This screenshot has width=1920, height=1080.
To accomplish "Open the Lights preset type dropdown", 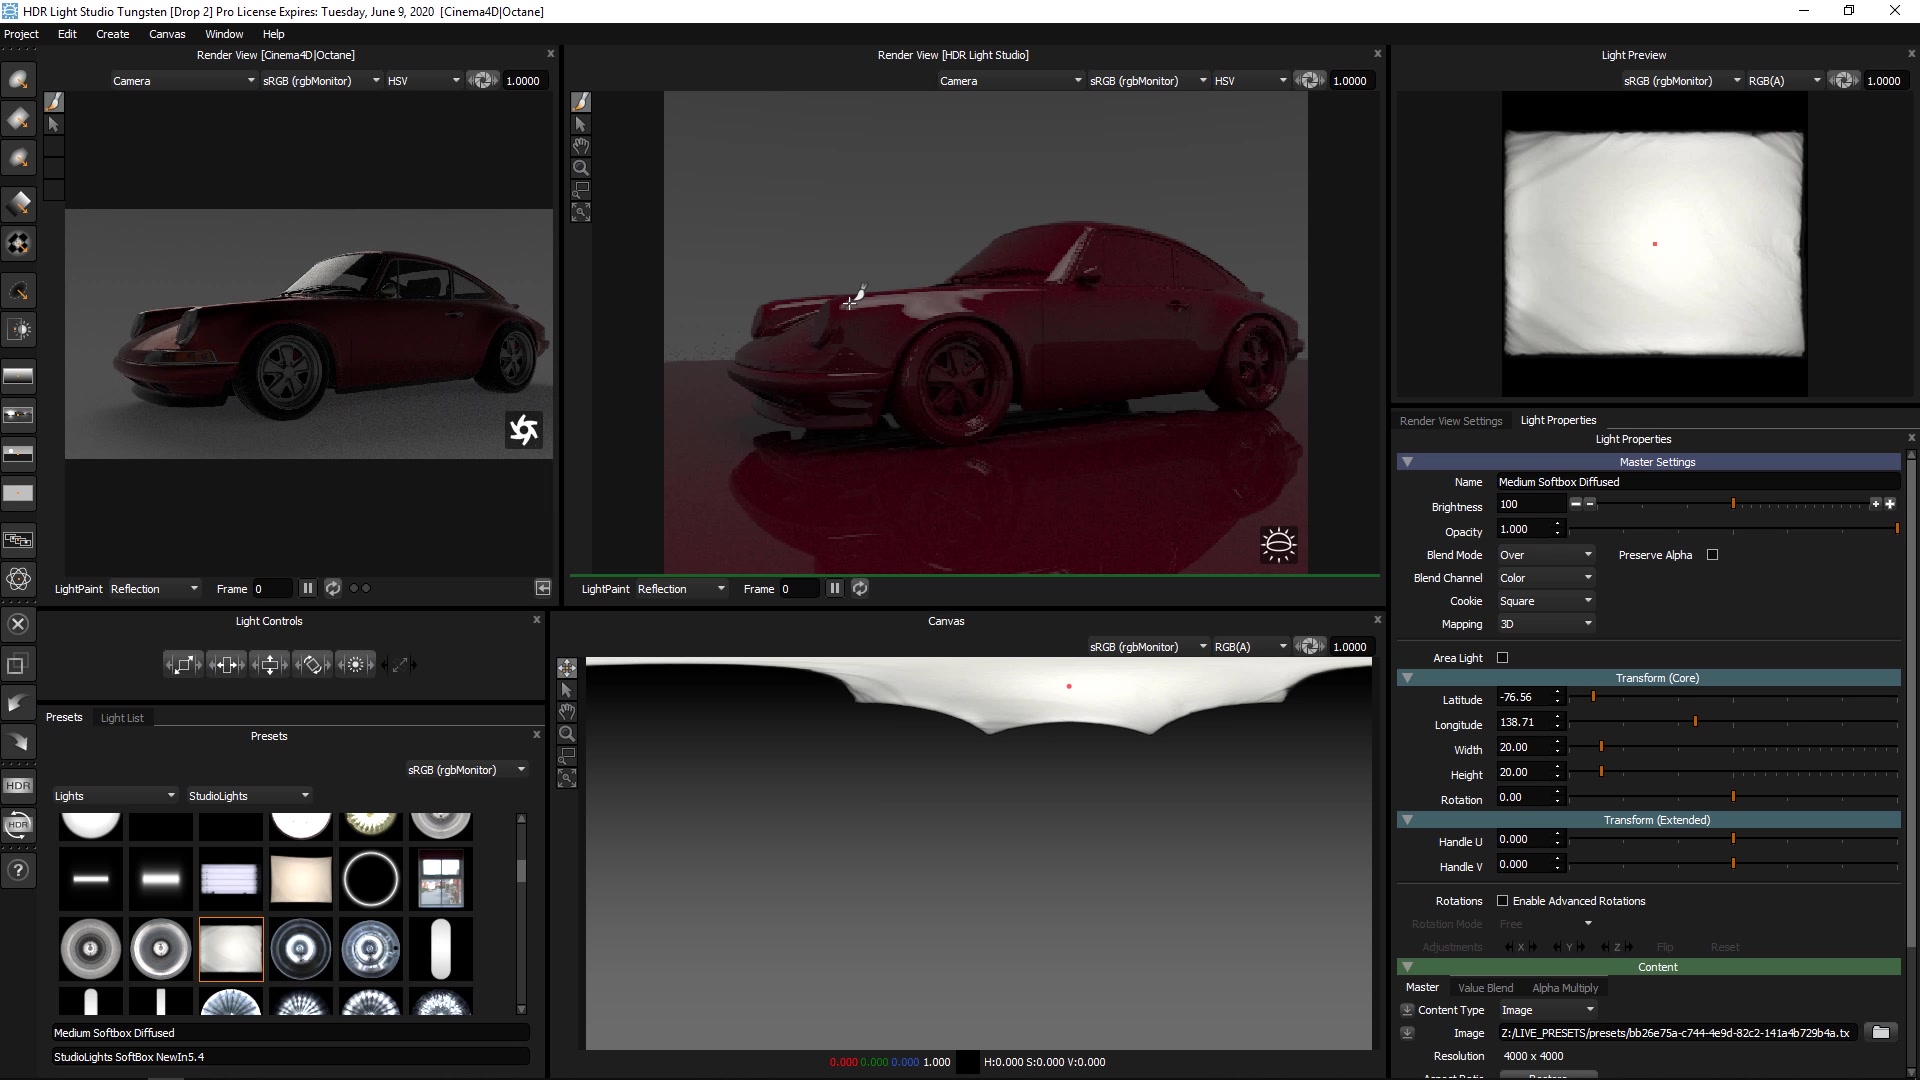I will point(115,796).
